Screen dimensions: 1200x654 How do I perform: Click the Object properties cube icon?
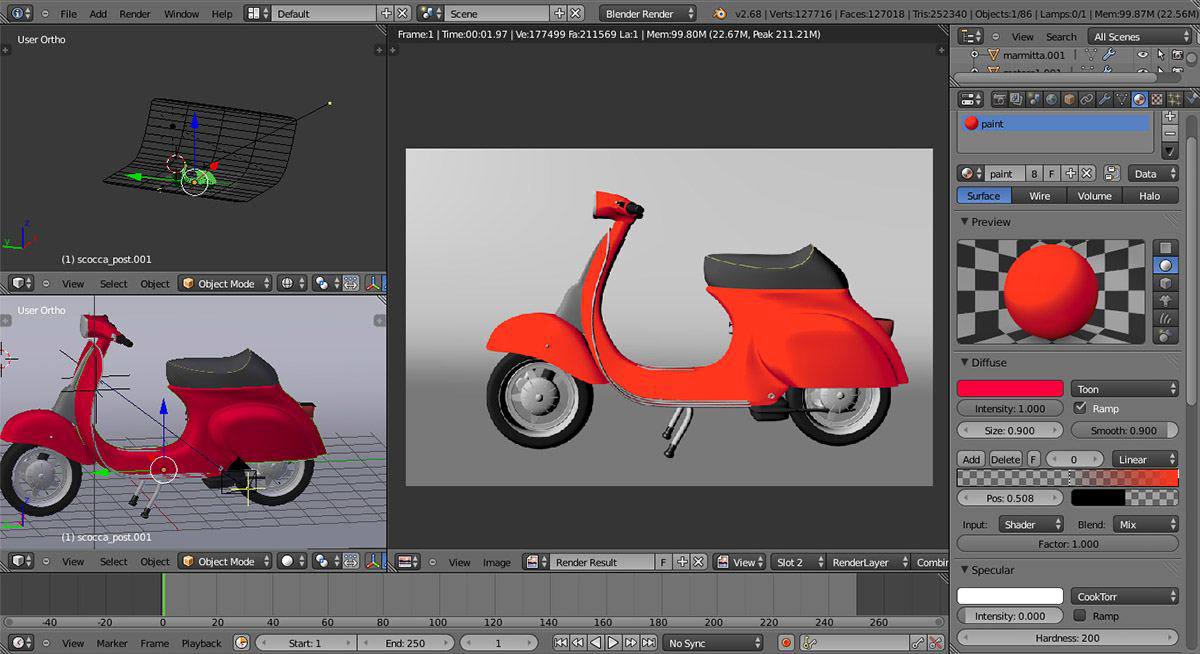1069,99
